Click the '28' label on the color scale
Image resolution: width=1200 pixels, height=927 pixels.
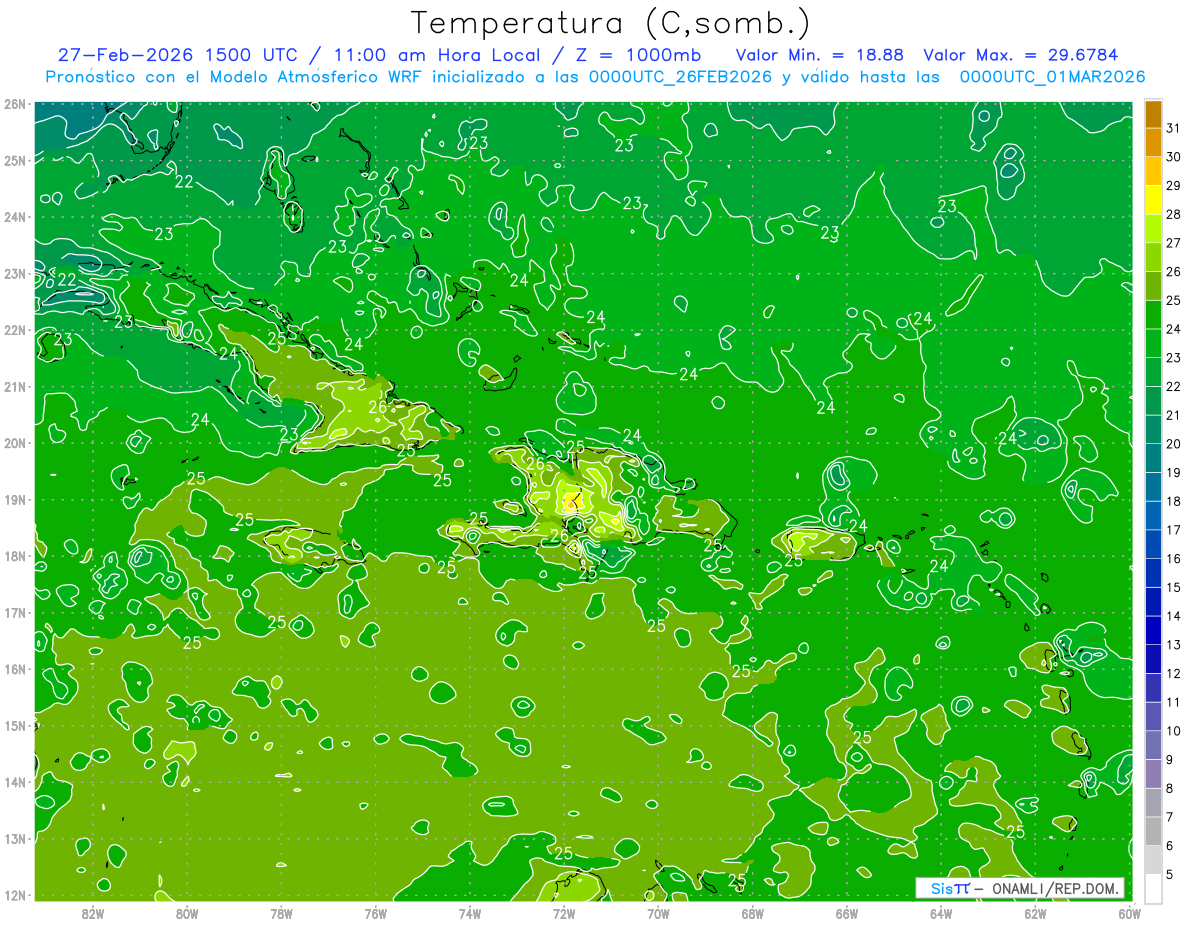click(1174, 214)
